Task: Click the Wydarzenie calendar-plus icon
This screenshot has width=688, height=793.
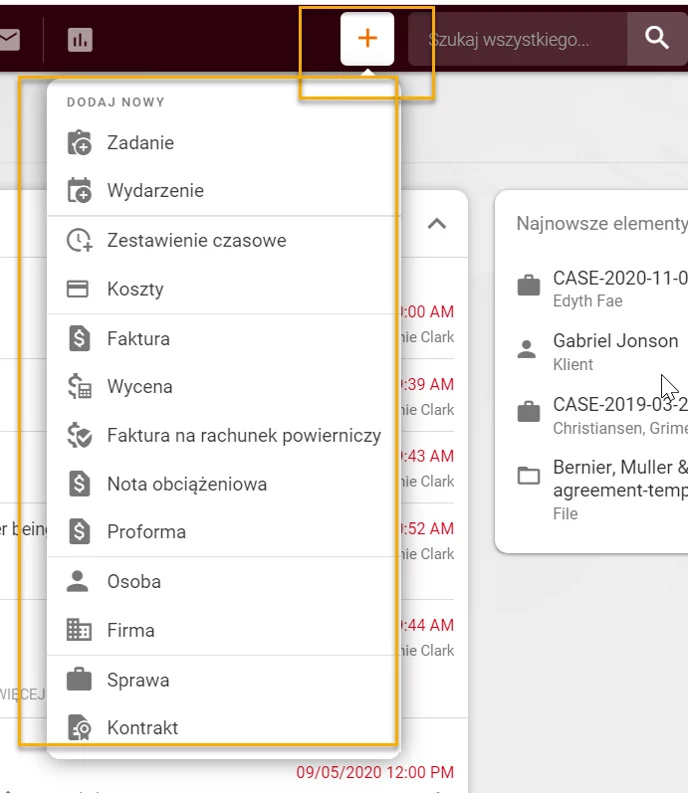Action: click(x=79, y=190)
